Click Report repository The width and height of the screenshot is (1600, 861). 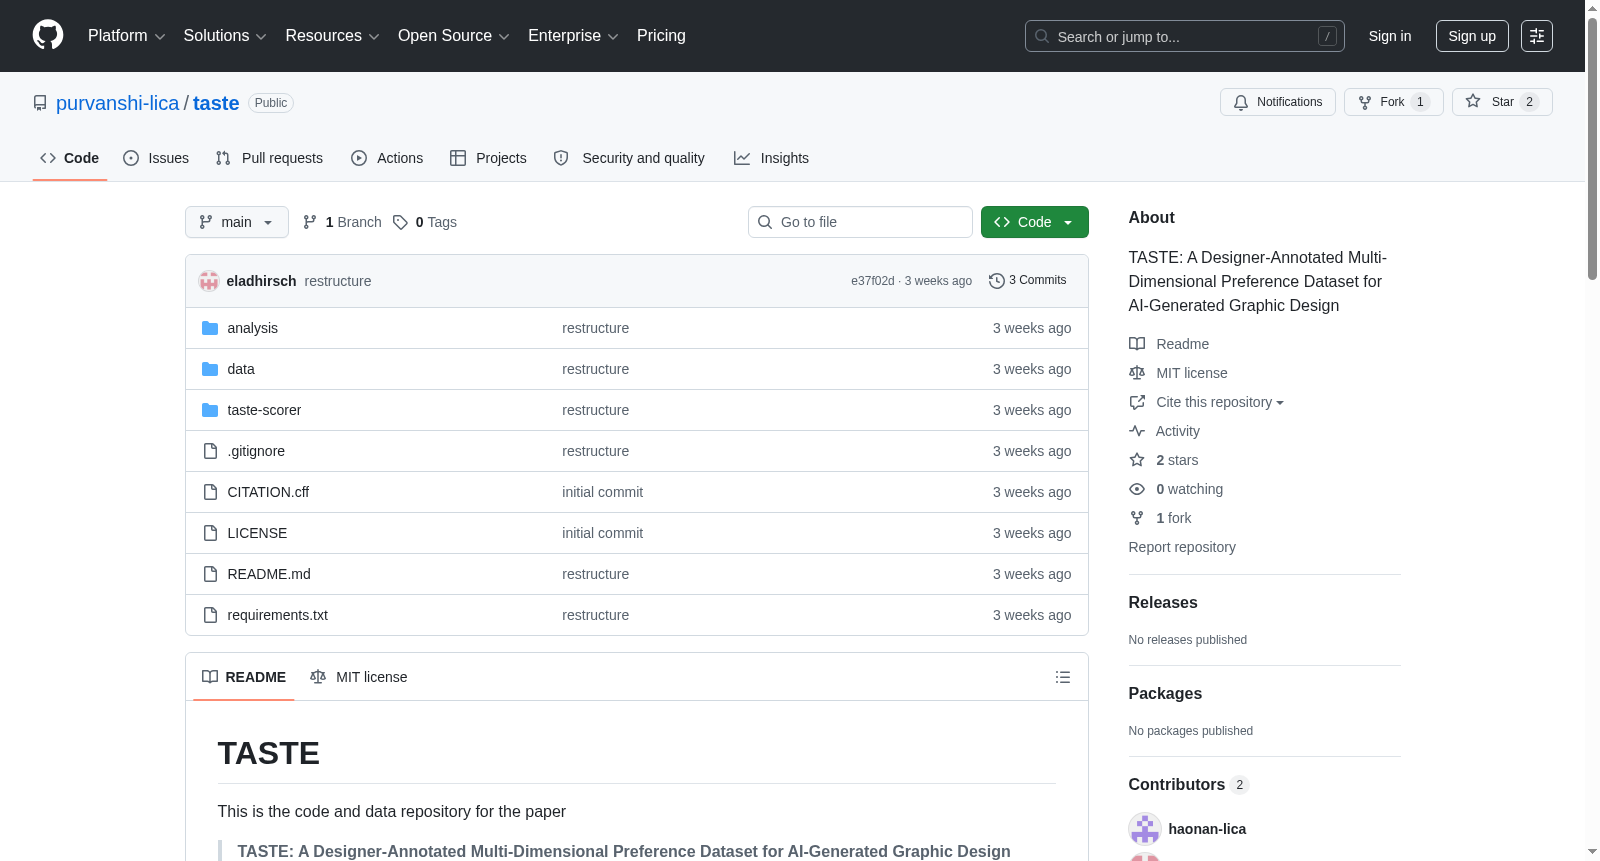1182,547
